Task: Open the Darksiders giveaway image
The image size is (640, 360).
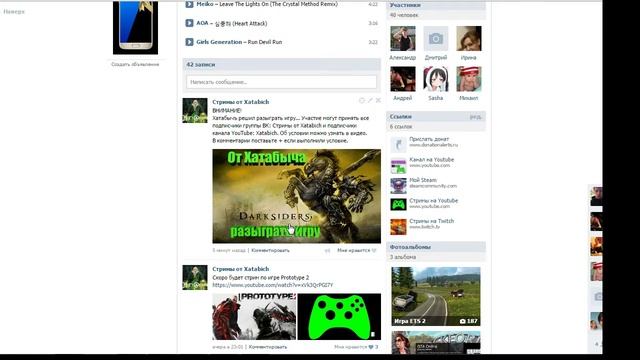Action: click(x=296, y=196)
